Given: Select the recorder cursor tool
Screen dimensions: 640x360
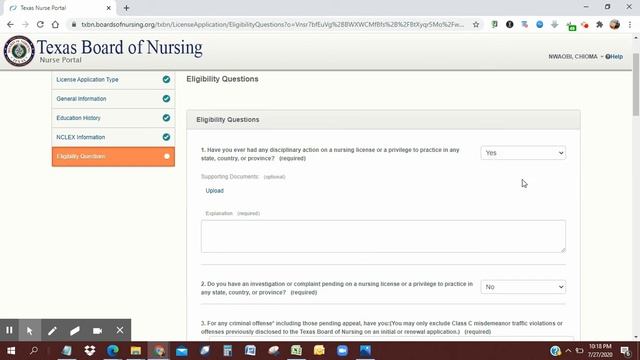Looking at the screenshot, I should coord(30,330).
